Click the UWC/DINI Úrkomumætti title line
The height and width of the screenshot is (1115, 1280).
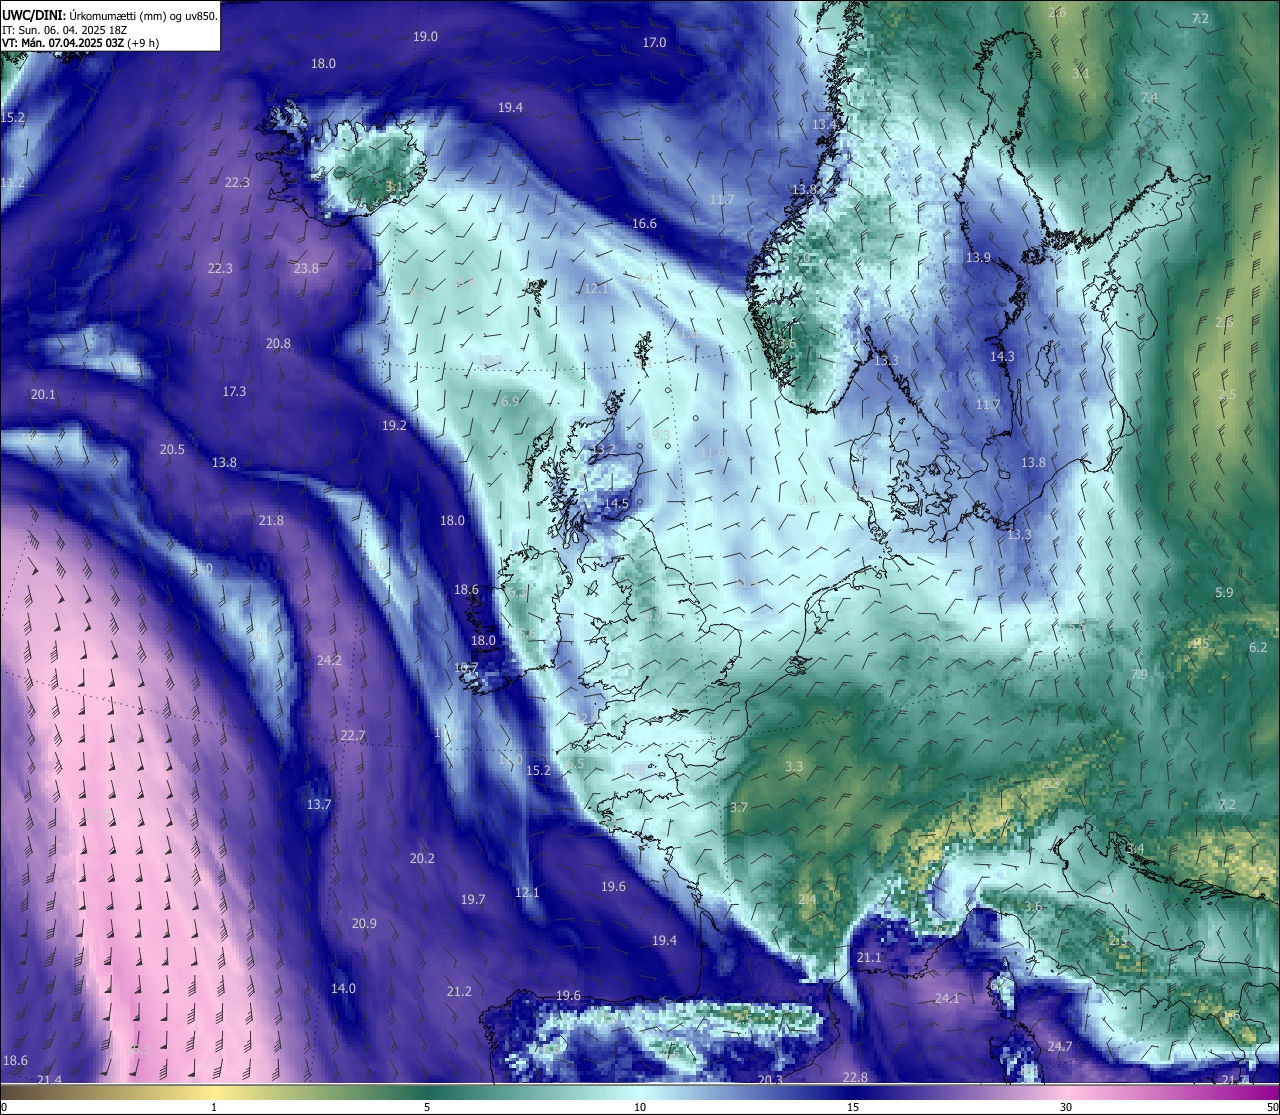tap(110, 16)
